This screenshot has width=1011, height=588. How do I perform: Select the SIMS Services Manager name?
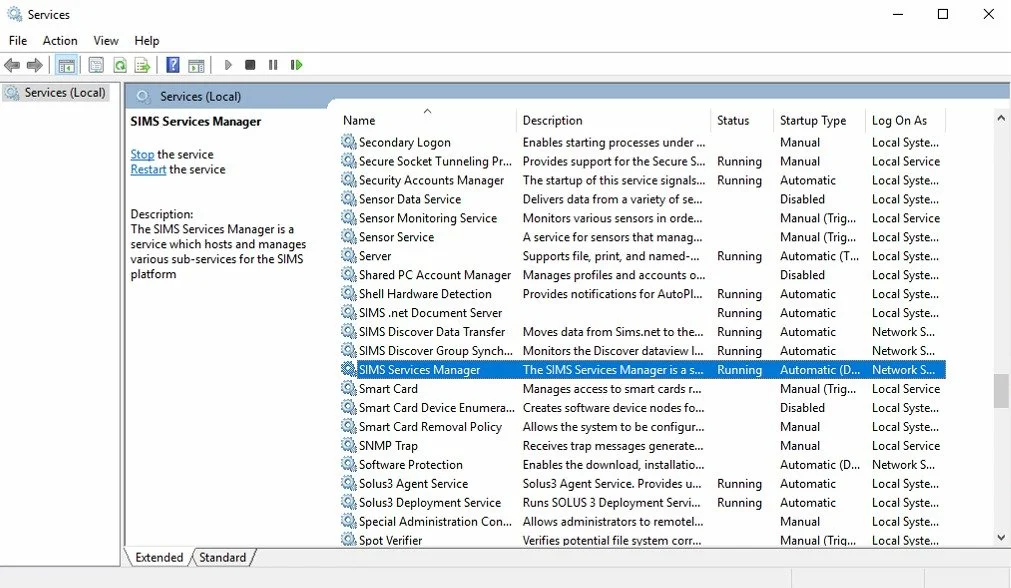pyautogui.click(x=419, y=369)
